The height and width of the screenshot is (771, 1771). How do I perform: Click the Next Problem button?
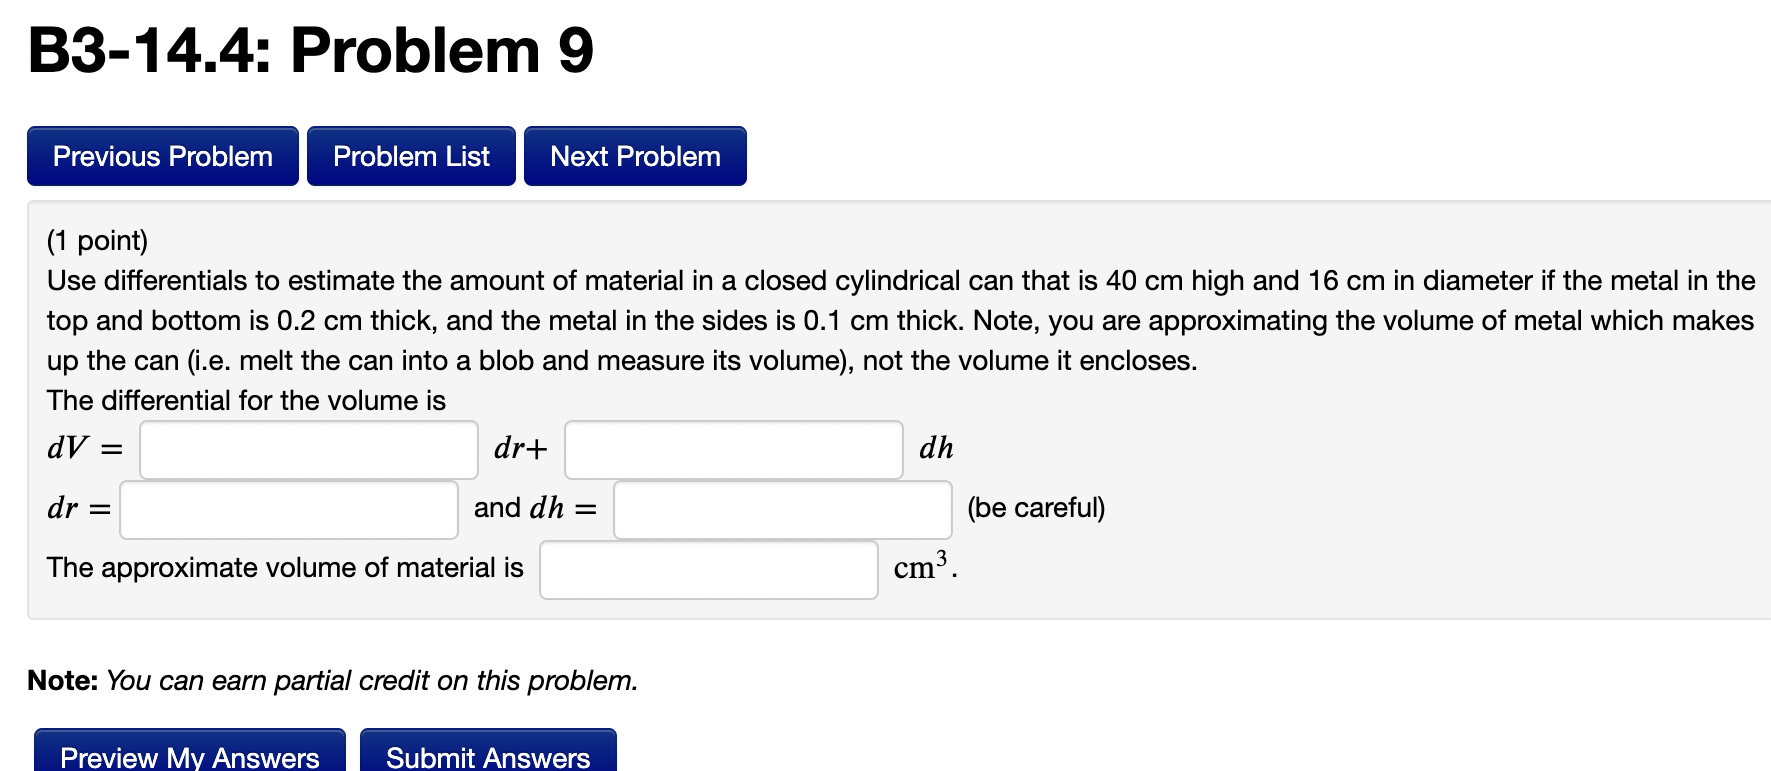635,156
